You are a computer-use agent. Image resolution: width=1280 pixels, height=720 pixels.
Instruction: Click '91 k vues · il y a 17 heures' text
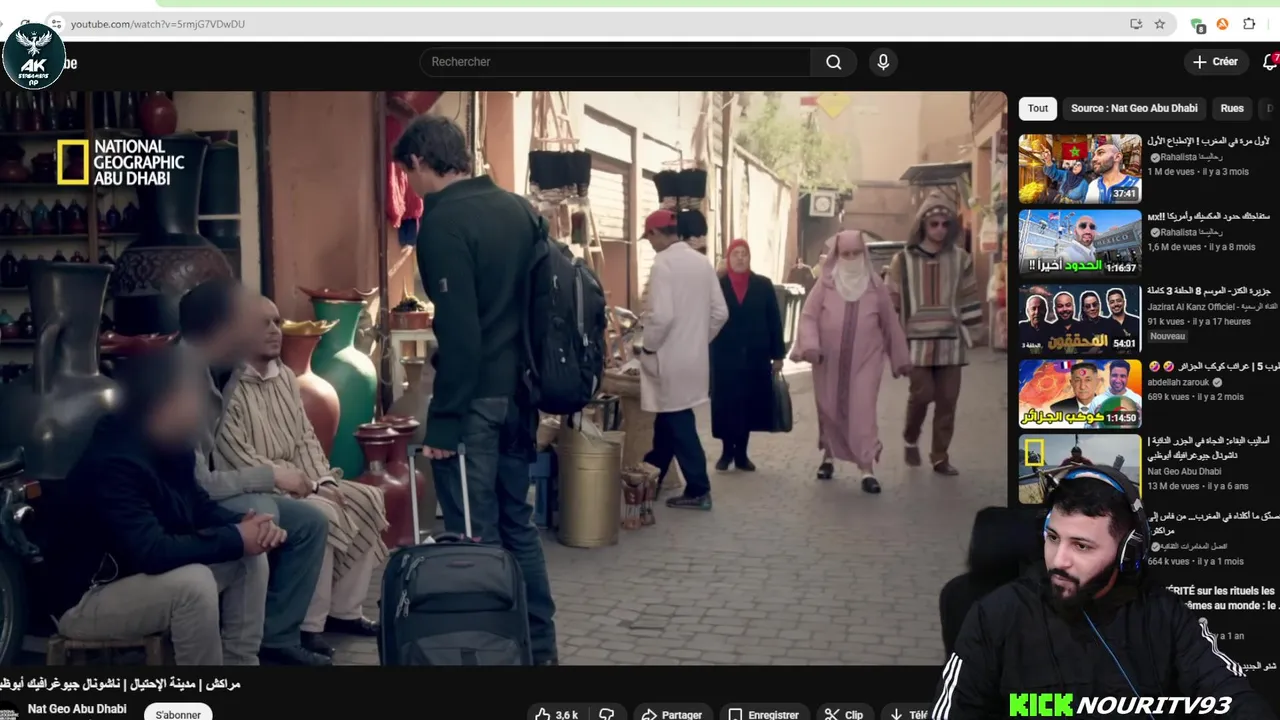click(x=1199, y=321)
